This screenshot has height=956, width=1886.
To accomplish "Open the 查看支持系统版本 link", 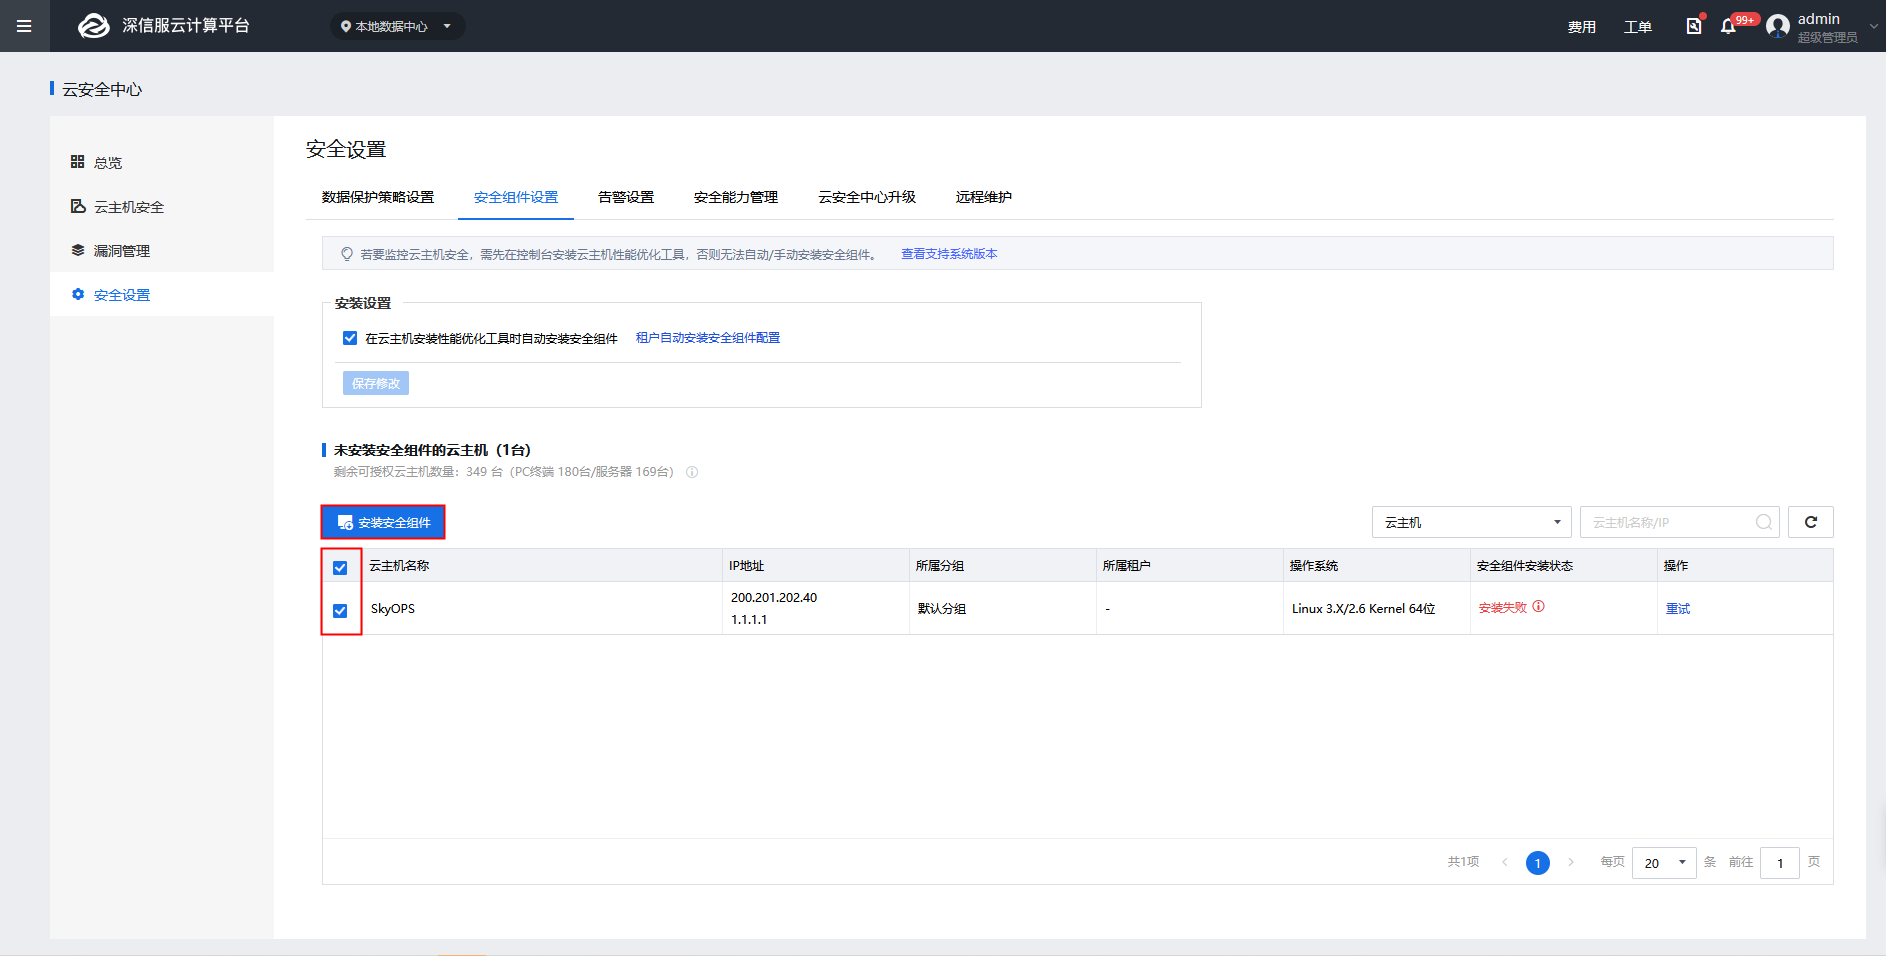I will click(x=949, y=254).
